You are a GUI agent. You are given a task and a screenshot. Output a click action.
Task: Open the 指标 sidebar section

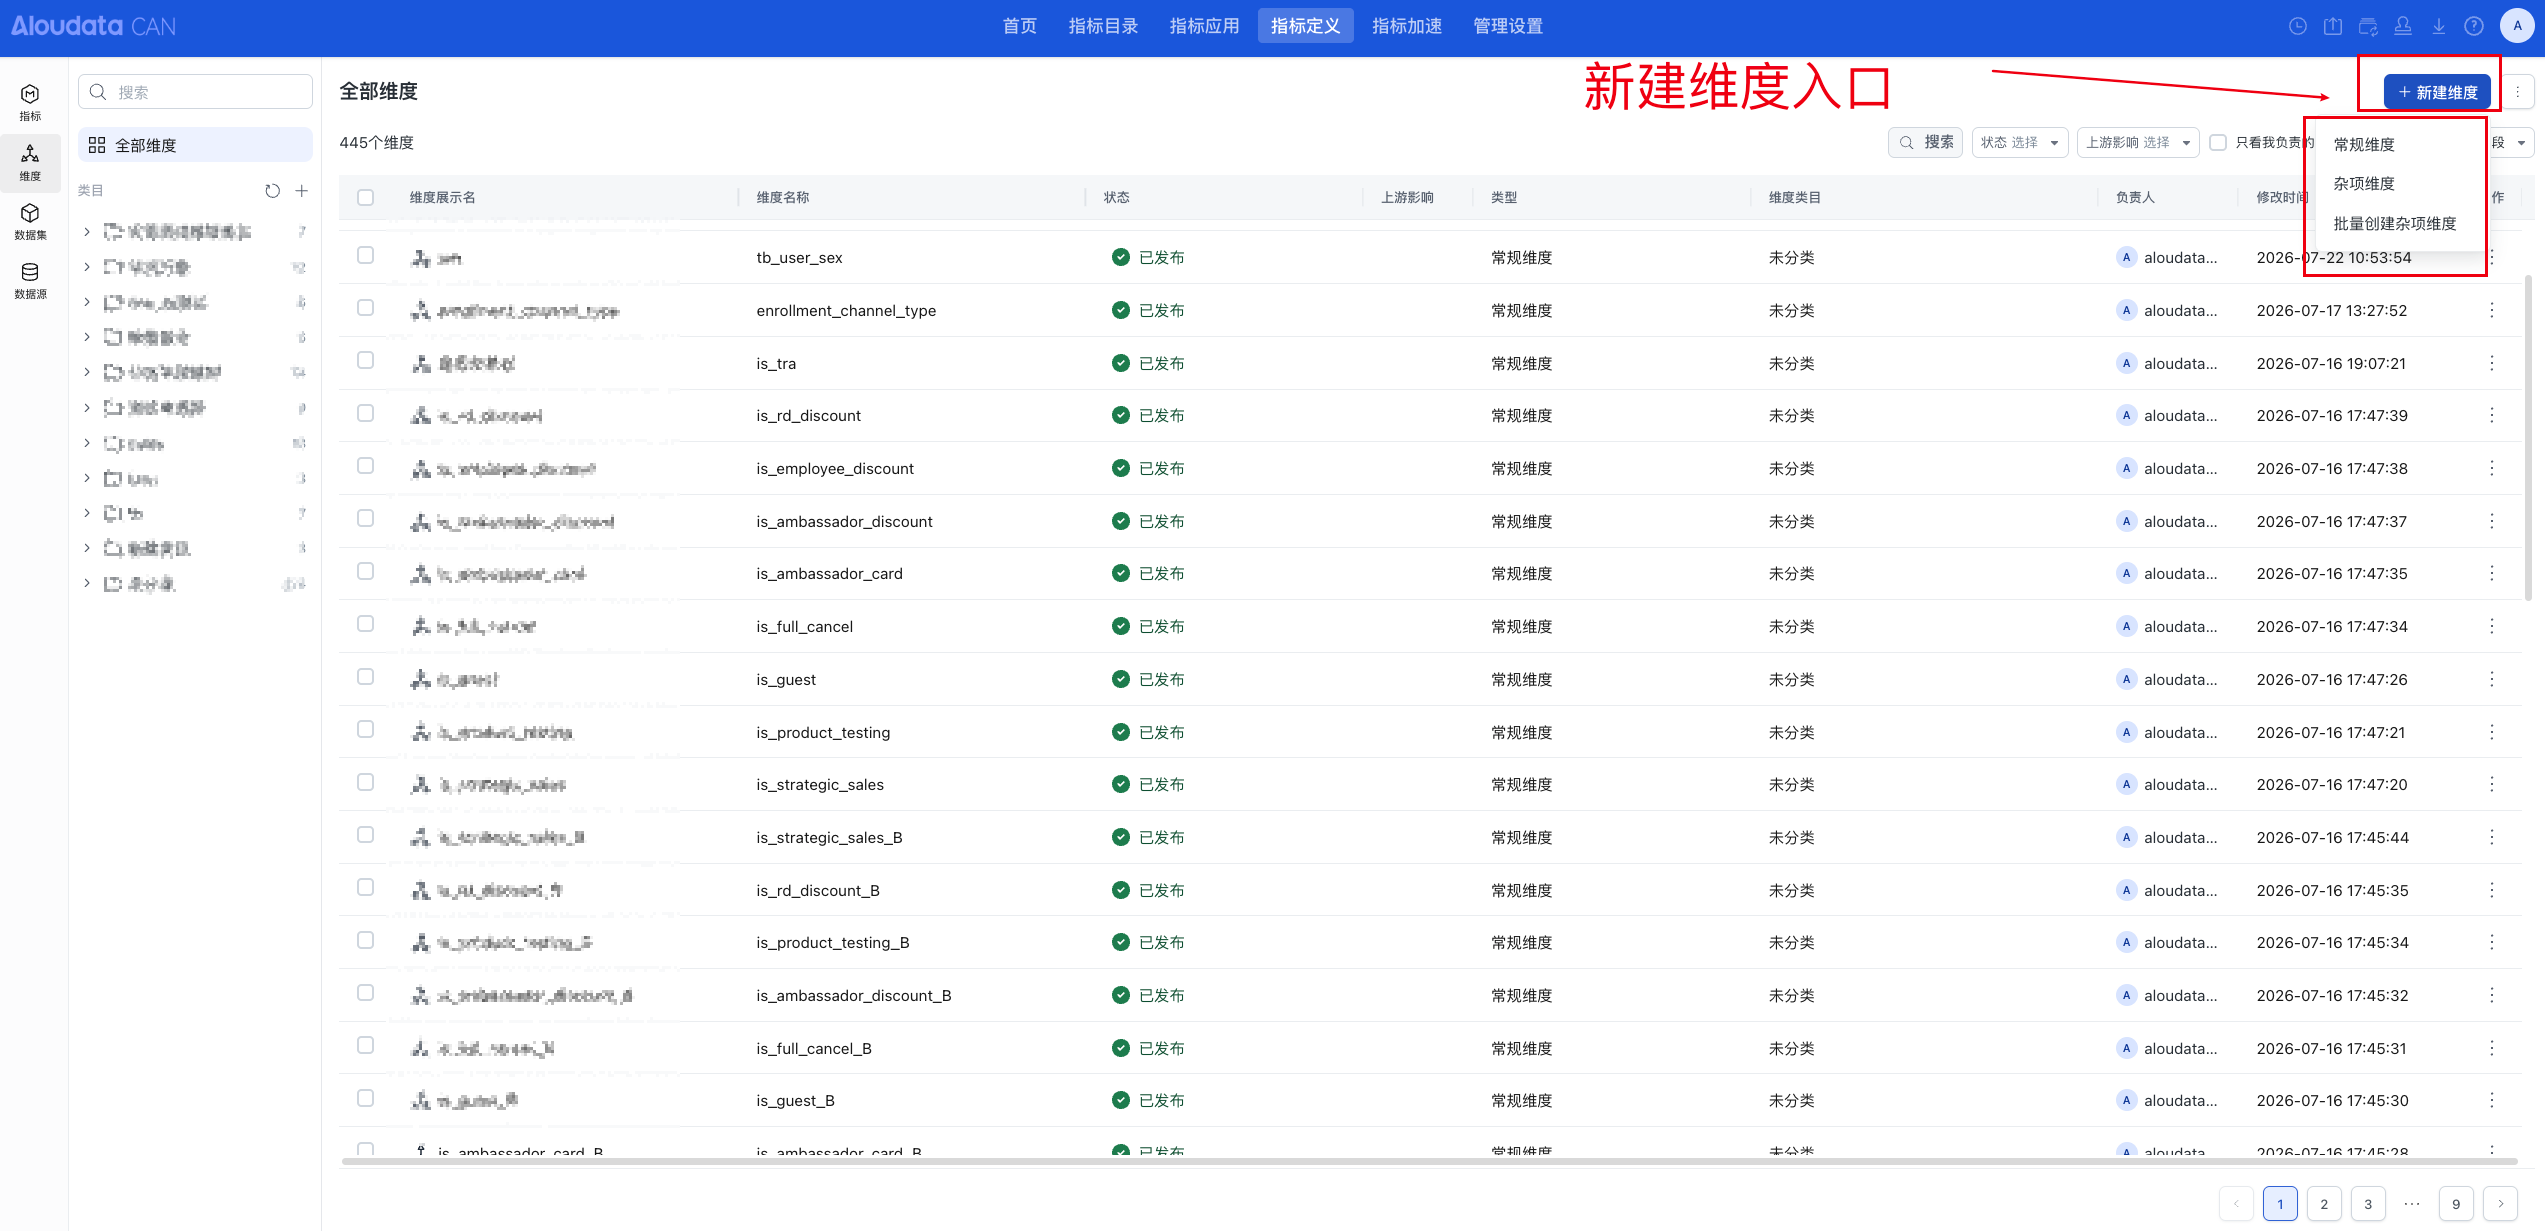click(30, 103)
